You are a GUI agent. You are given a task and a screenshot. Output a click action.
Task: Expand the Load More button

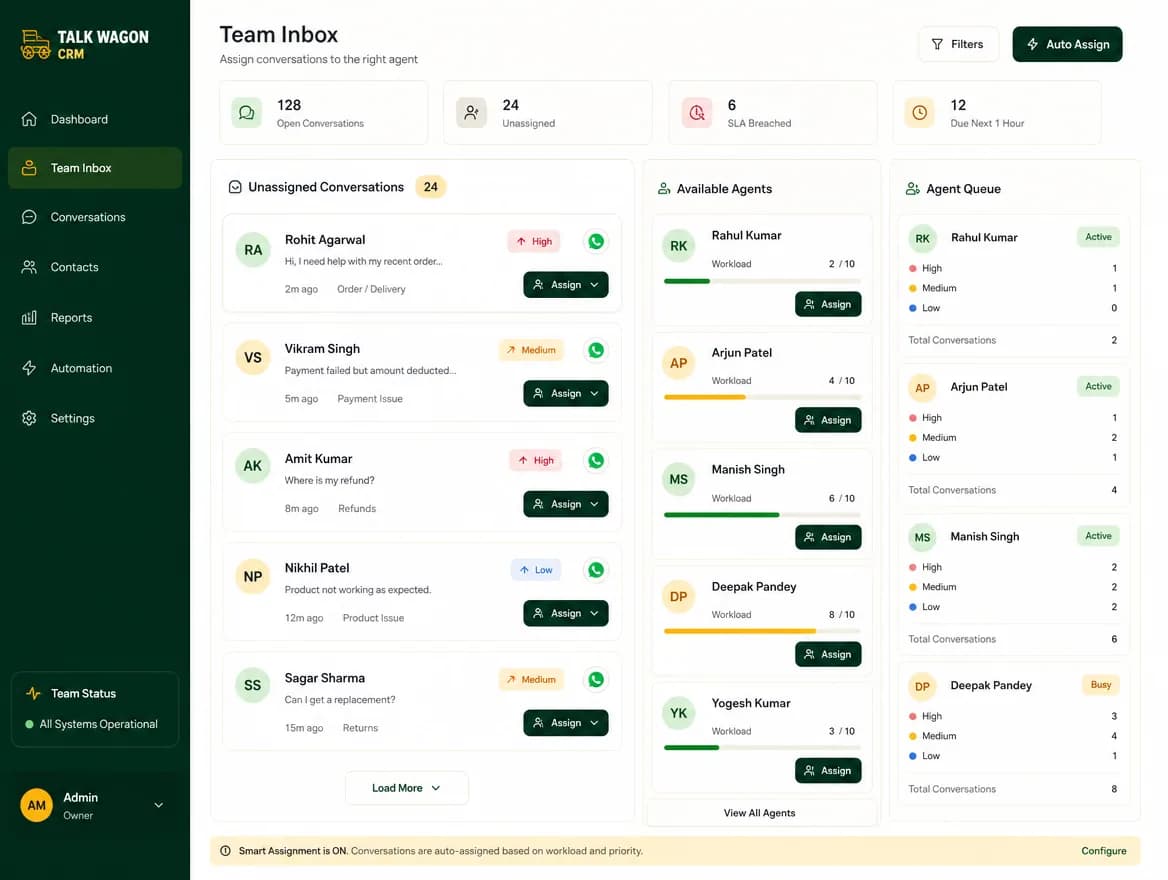[407, 788]
